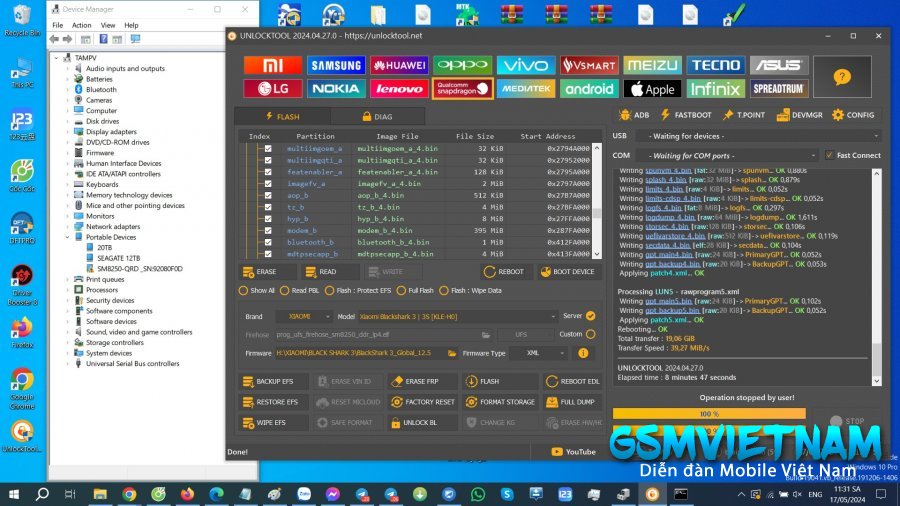This screenshot has width=900, height=506.
Task: Open the Android tile
Action: click(x=589, y=89)
